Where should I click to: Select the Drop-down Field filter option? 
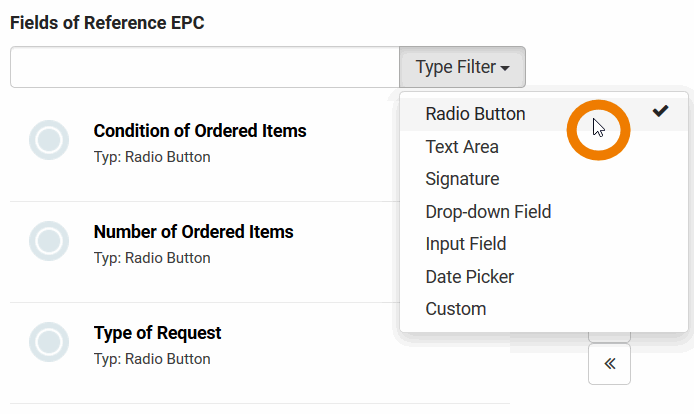[488, 212]
